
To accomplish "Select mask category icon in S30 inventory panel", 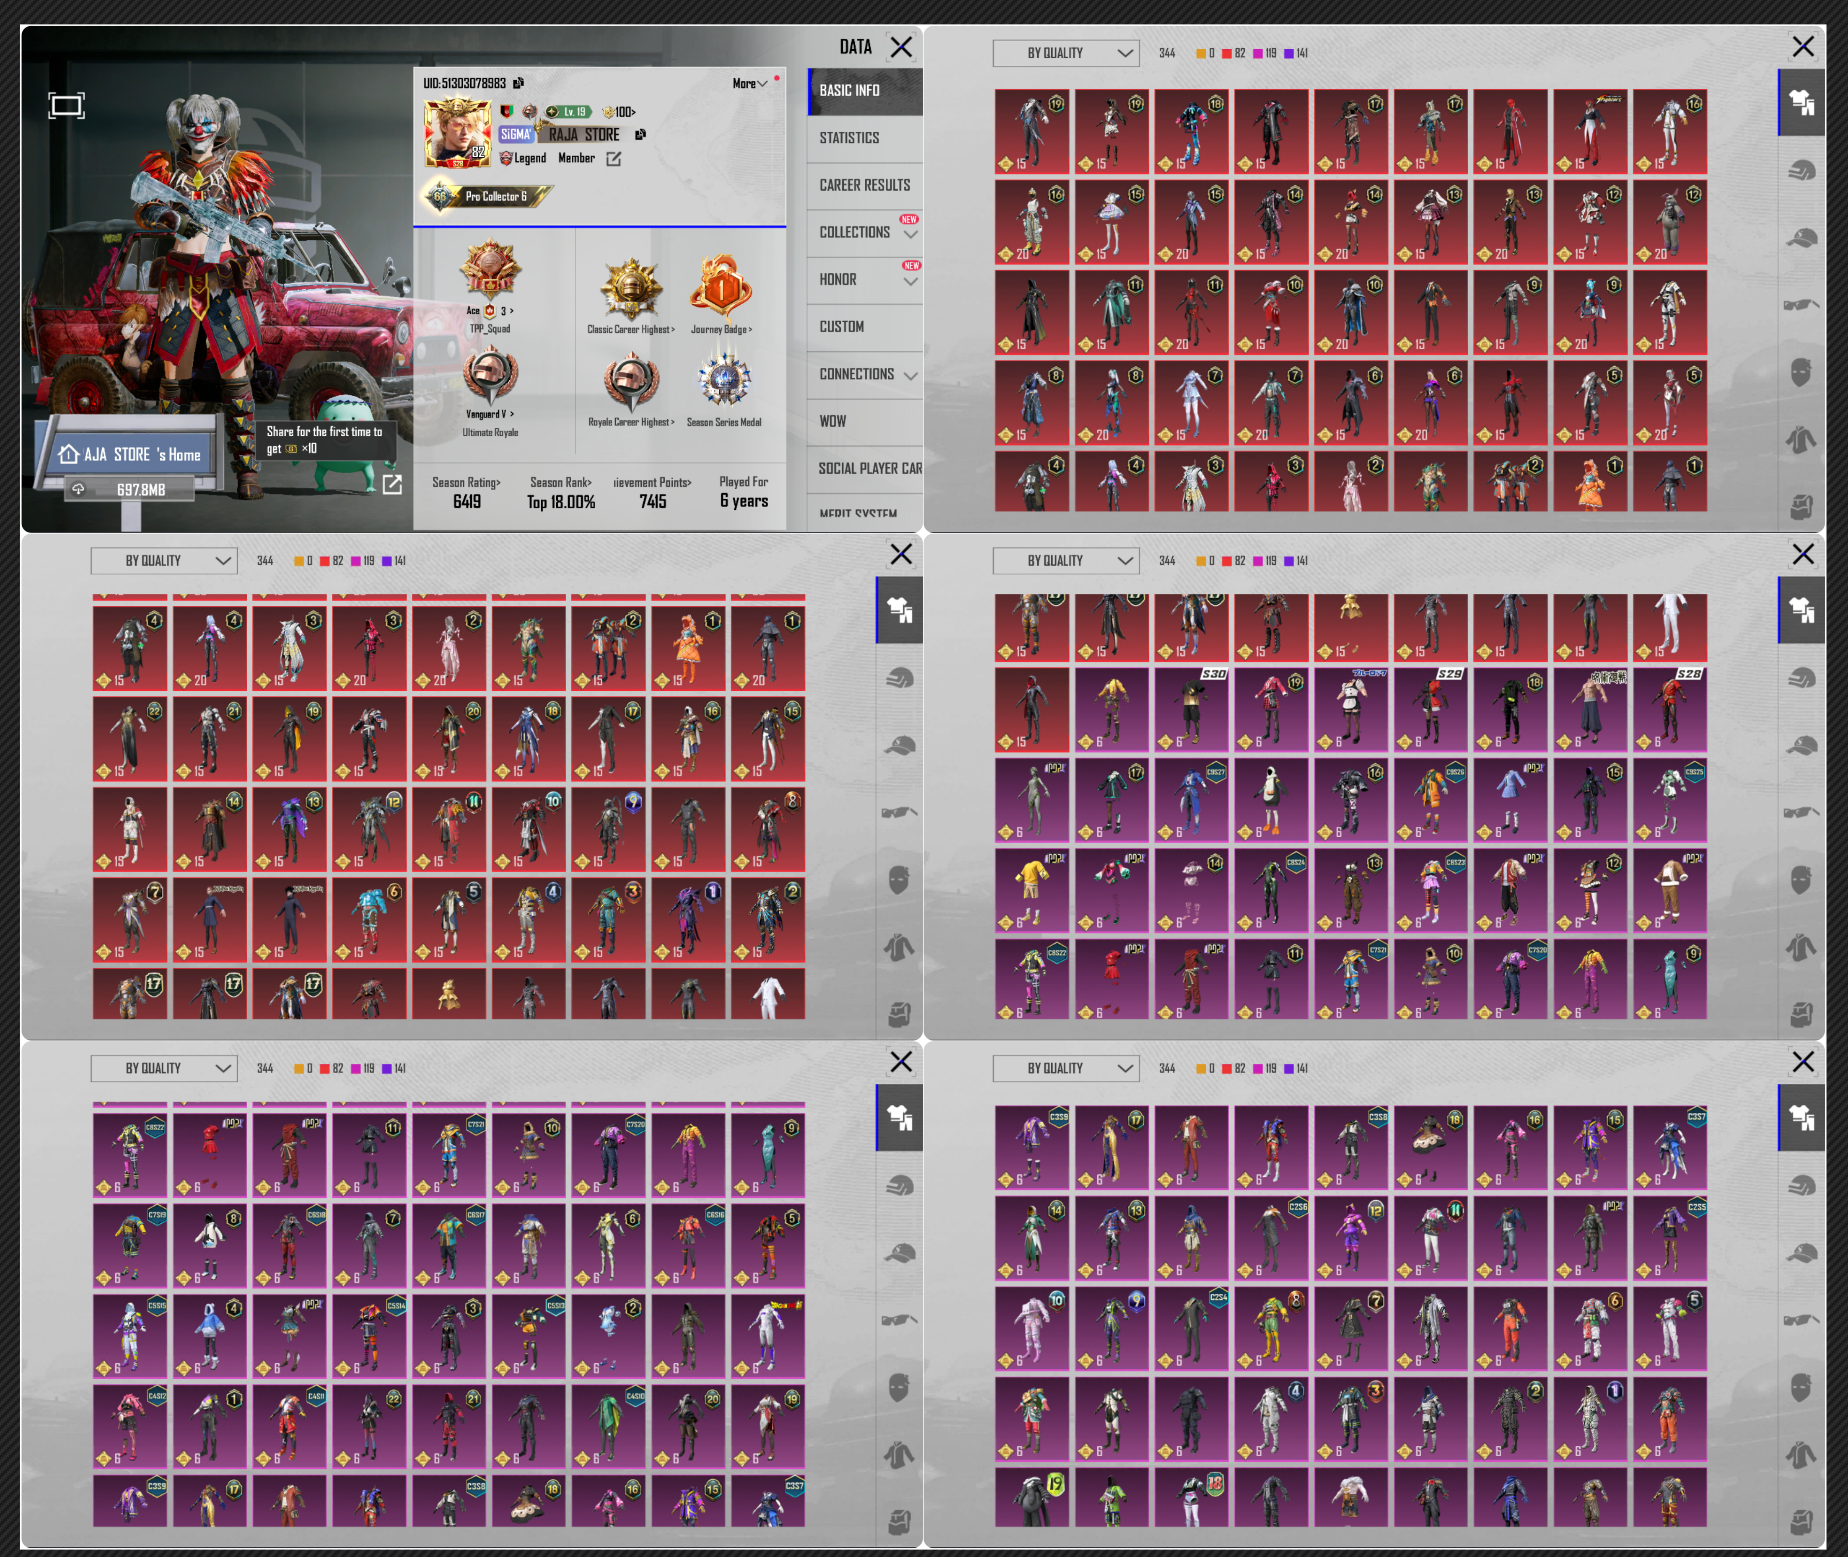I will [1801, 881].
